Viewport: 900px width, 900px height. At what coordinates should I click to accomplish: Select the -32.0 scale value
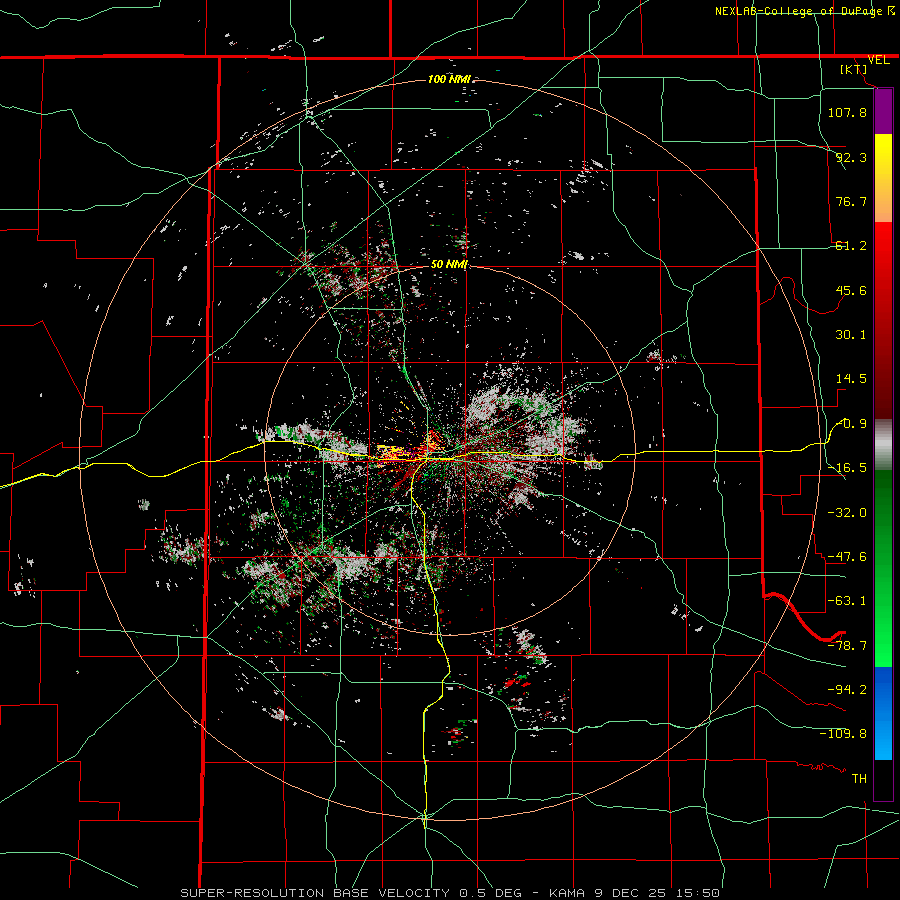point(847,513)
